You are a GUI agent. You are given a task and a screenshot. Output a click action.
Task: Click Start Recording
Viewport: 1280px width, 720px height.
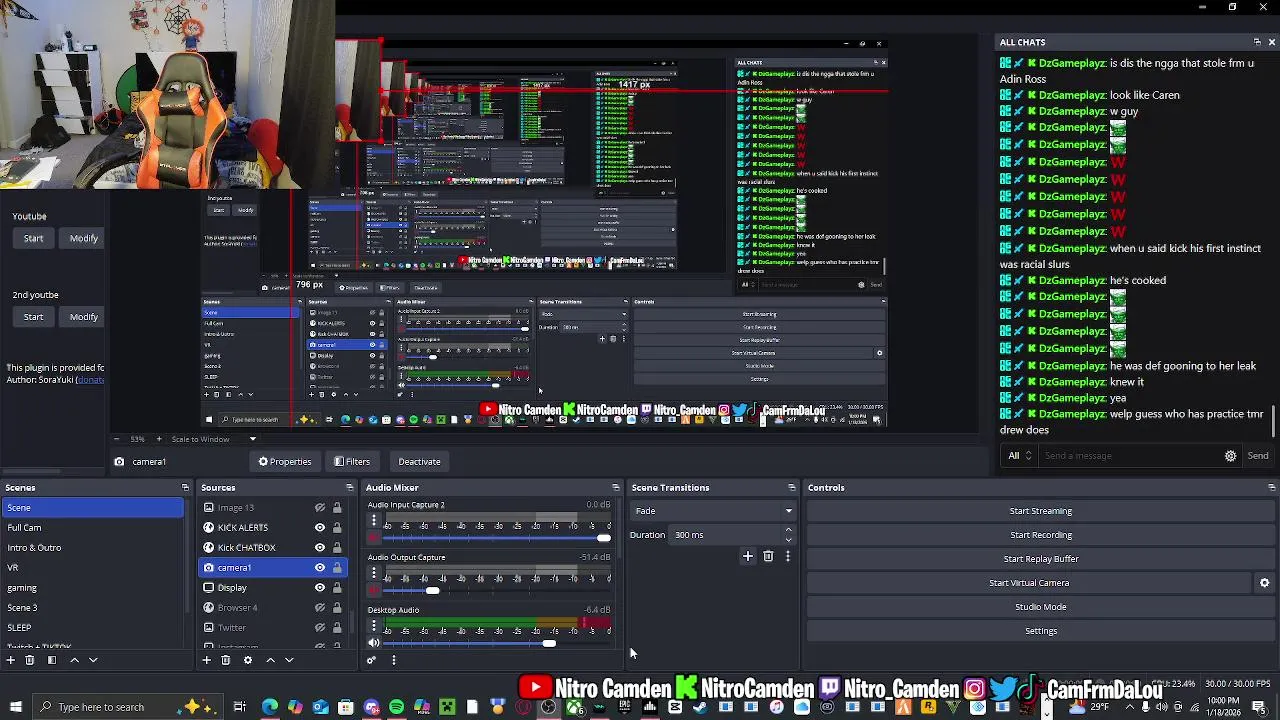(1040, 535)
